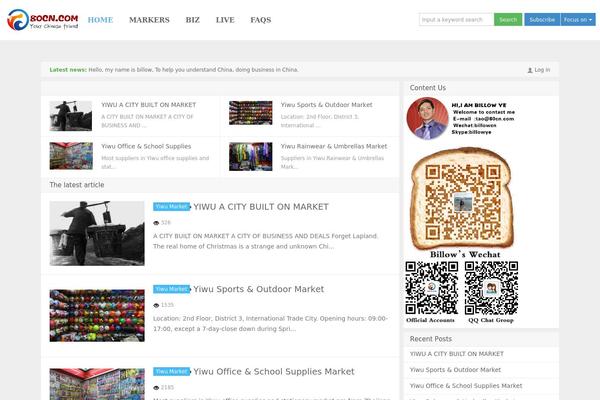Viewport: 600px width, 400px height.
Task: Open recent post Yiwu Office & School Supplies Market
Action: coord(466,386)
